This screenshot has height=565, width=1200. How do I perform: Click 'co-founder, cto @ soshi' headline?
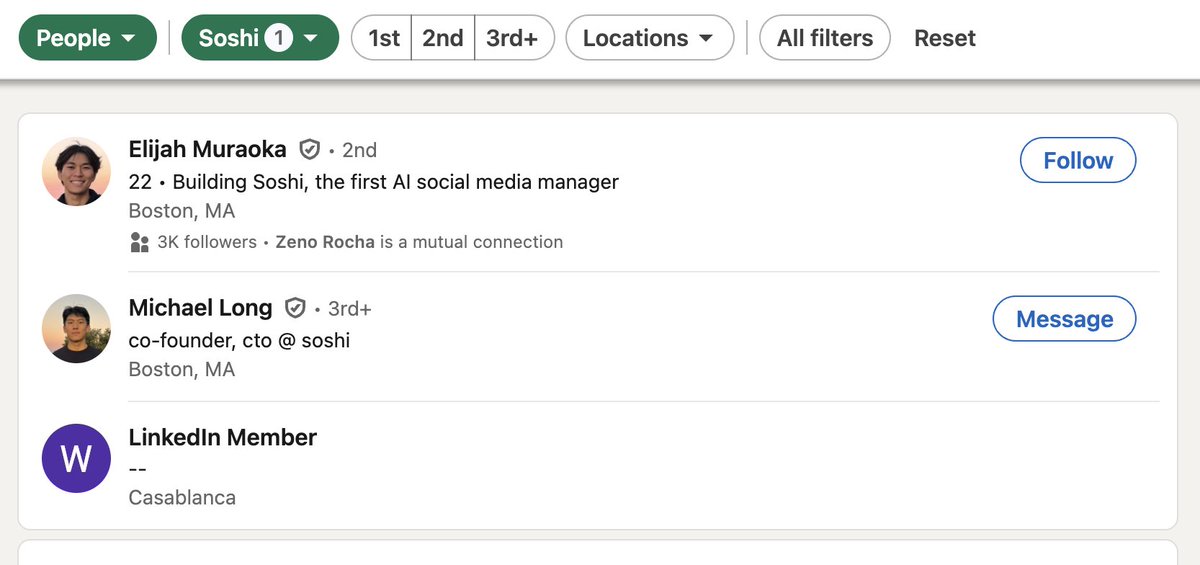pos(240,340)
